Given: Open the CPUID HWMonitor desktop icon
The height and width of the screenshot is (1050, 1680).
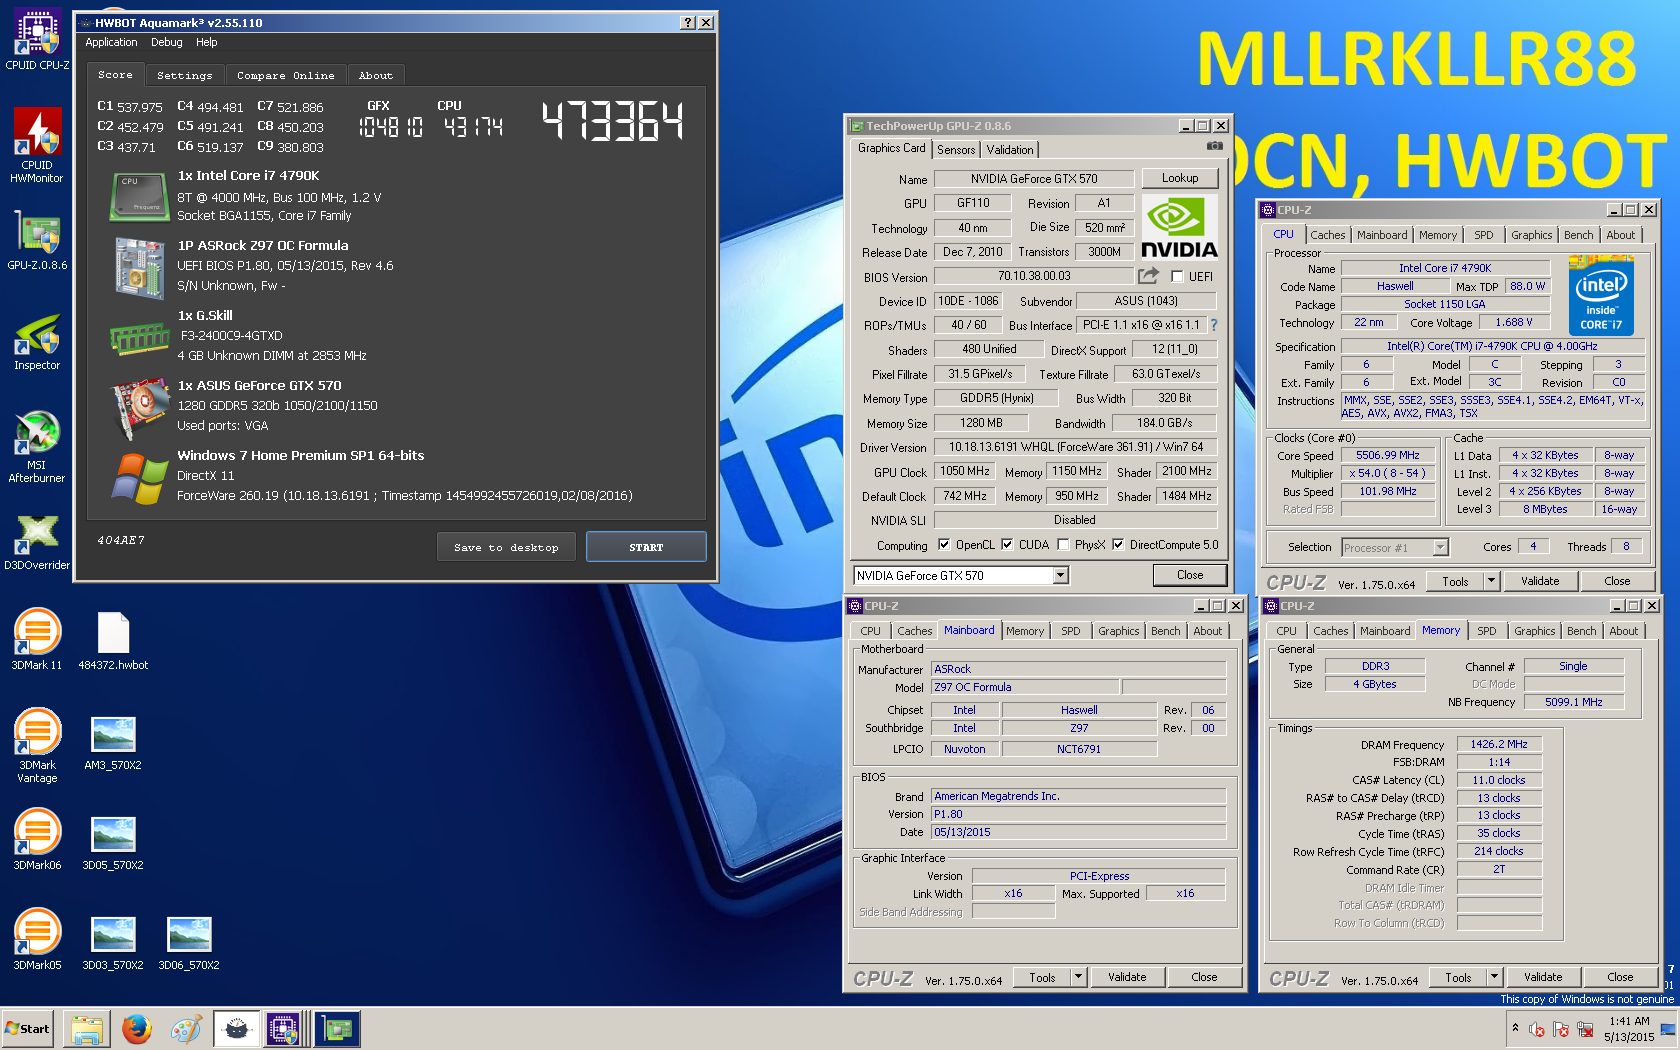Looking at the screenshot, I should [x=37, y=146].
